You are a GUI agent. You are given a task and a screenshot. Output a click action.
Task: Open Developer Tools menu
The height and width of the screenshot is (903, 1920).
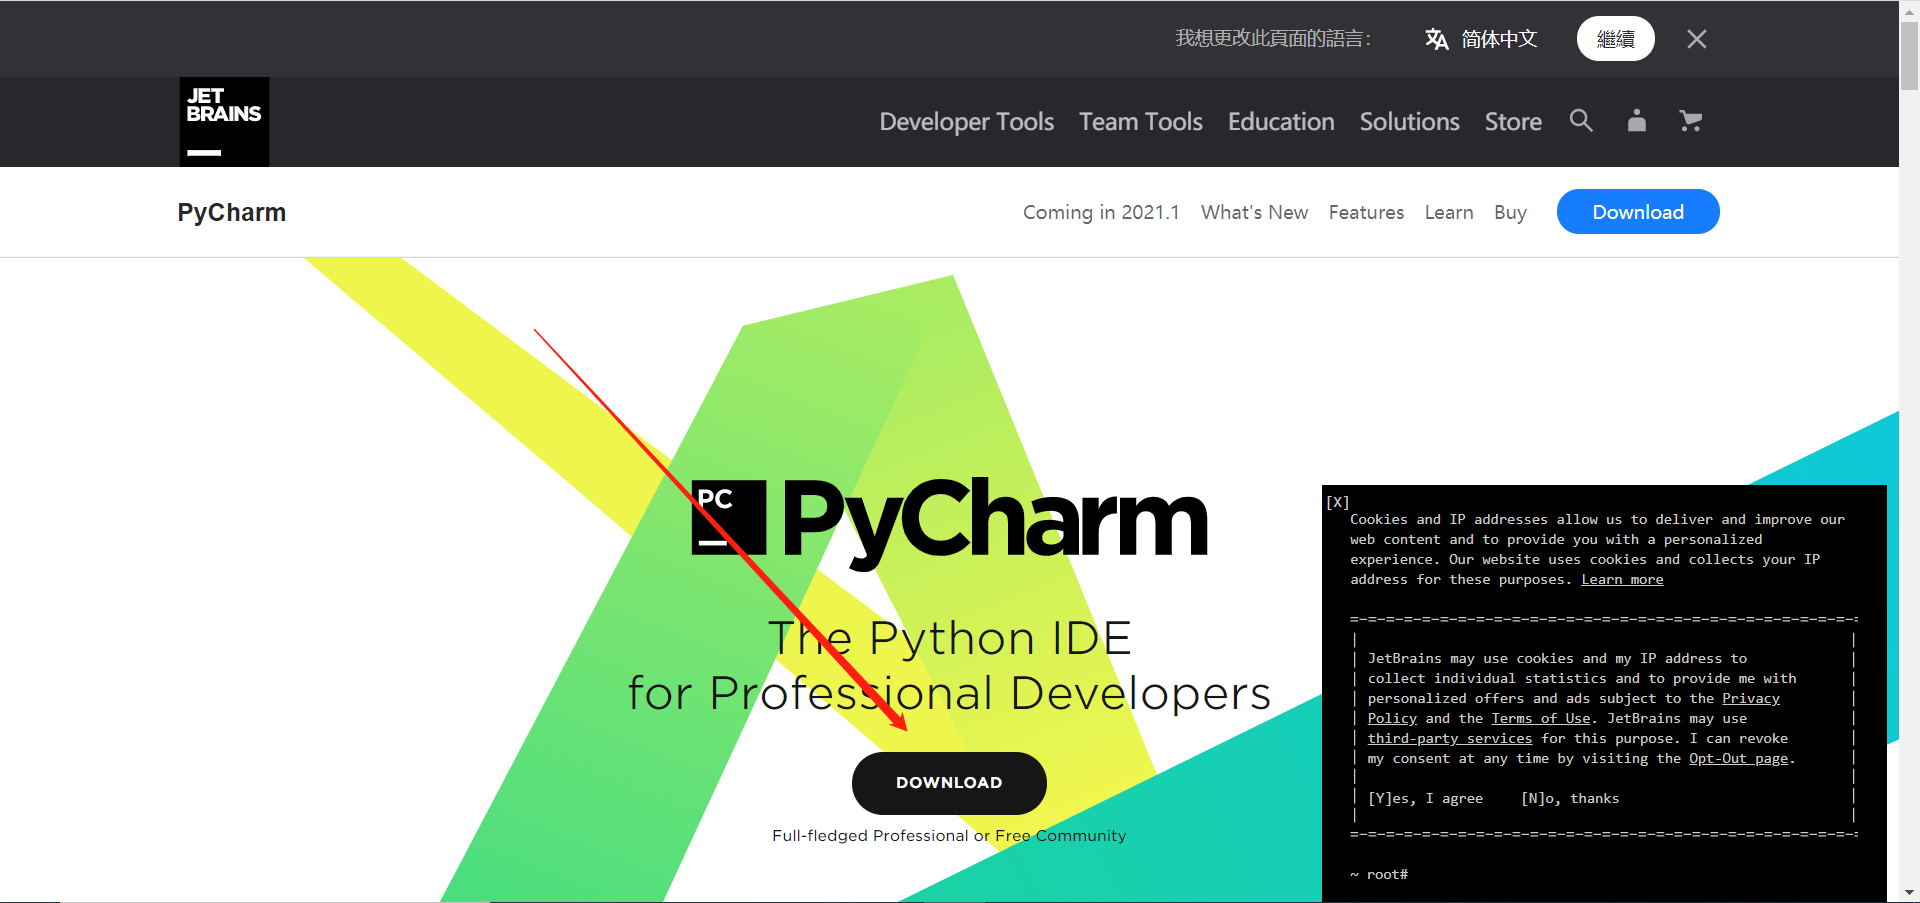(x=967, y=122)
